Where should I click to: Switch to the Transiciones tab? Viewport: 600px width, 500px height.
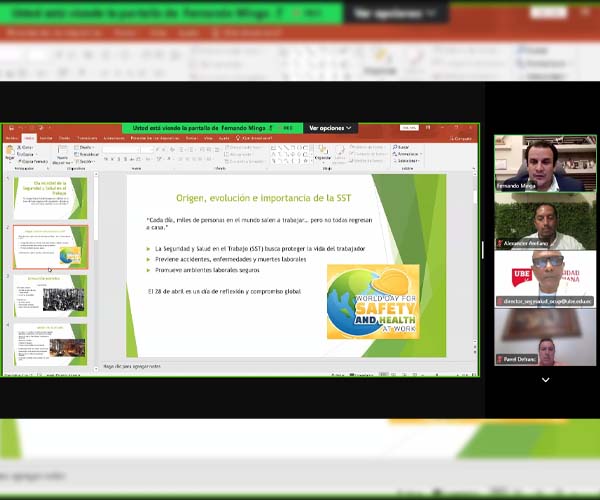87,138
